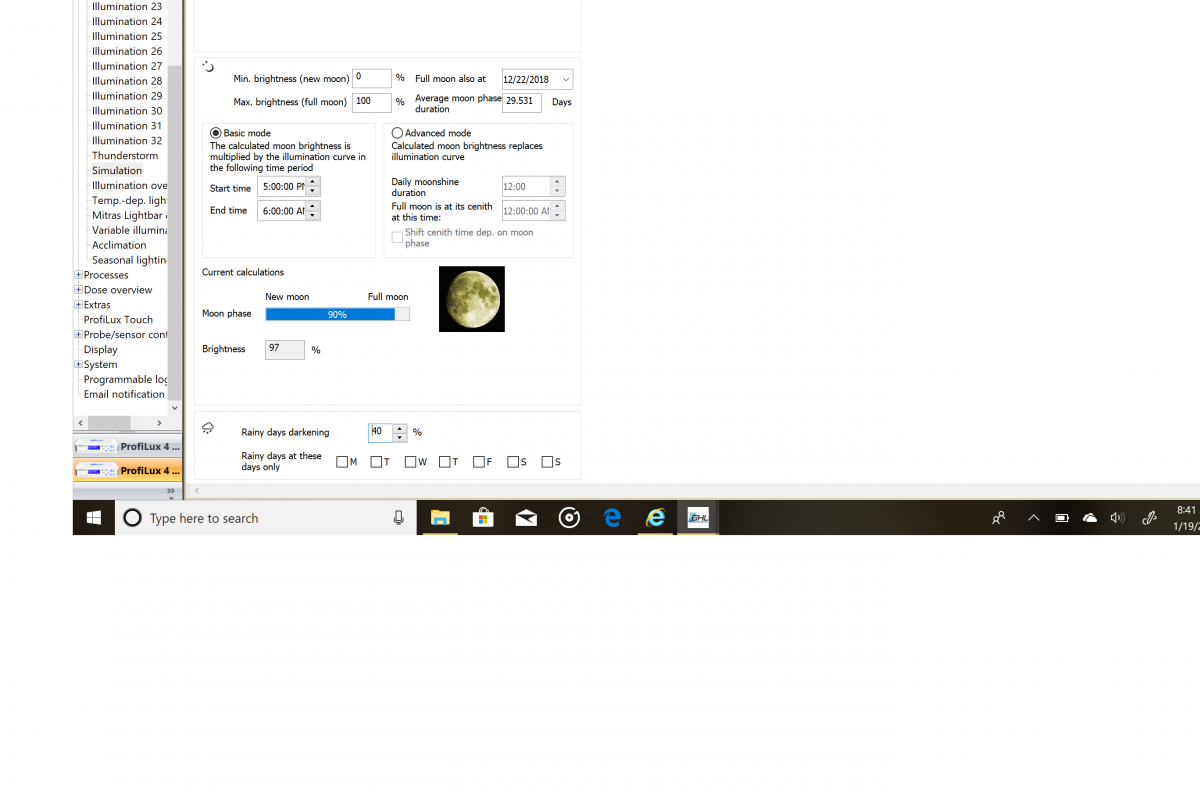Click the tree pane horizontal scrollbar thumb
Image resolution: width=1200 pixels, height=800 pixels.
click(109, 423)
